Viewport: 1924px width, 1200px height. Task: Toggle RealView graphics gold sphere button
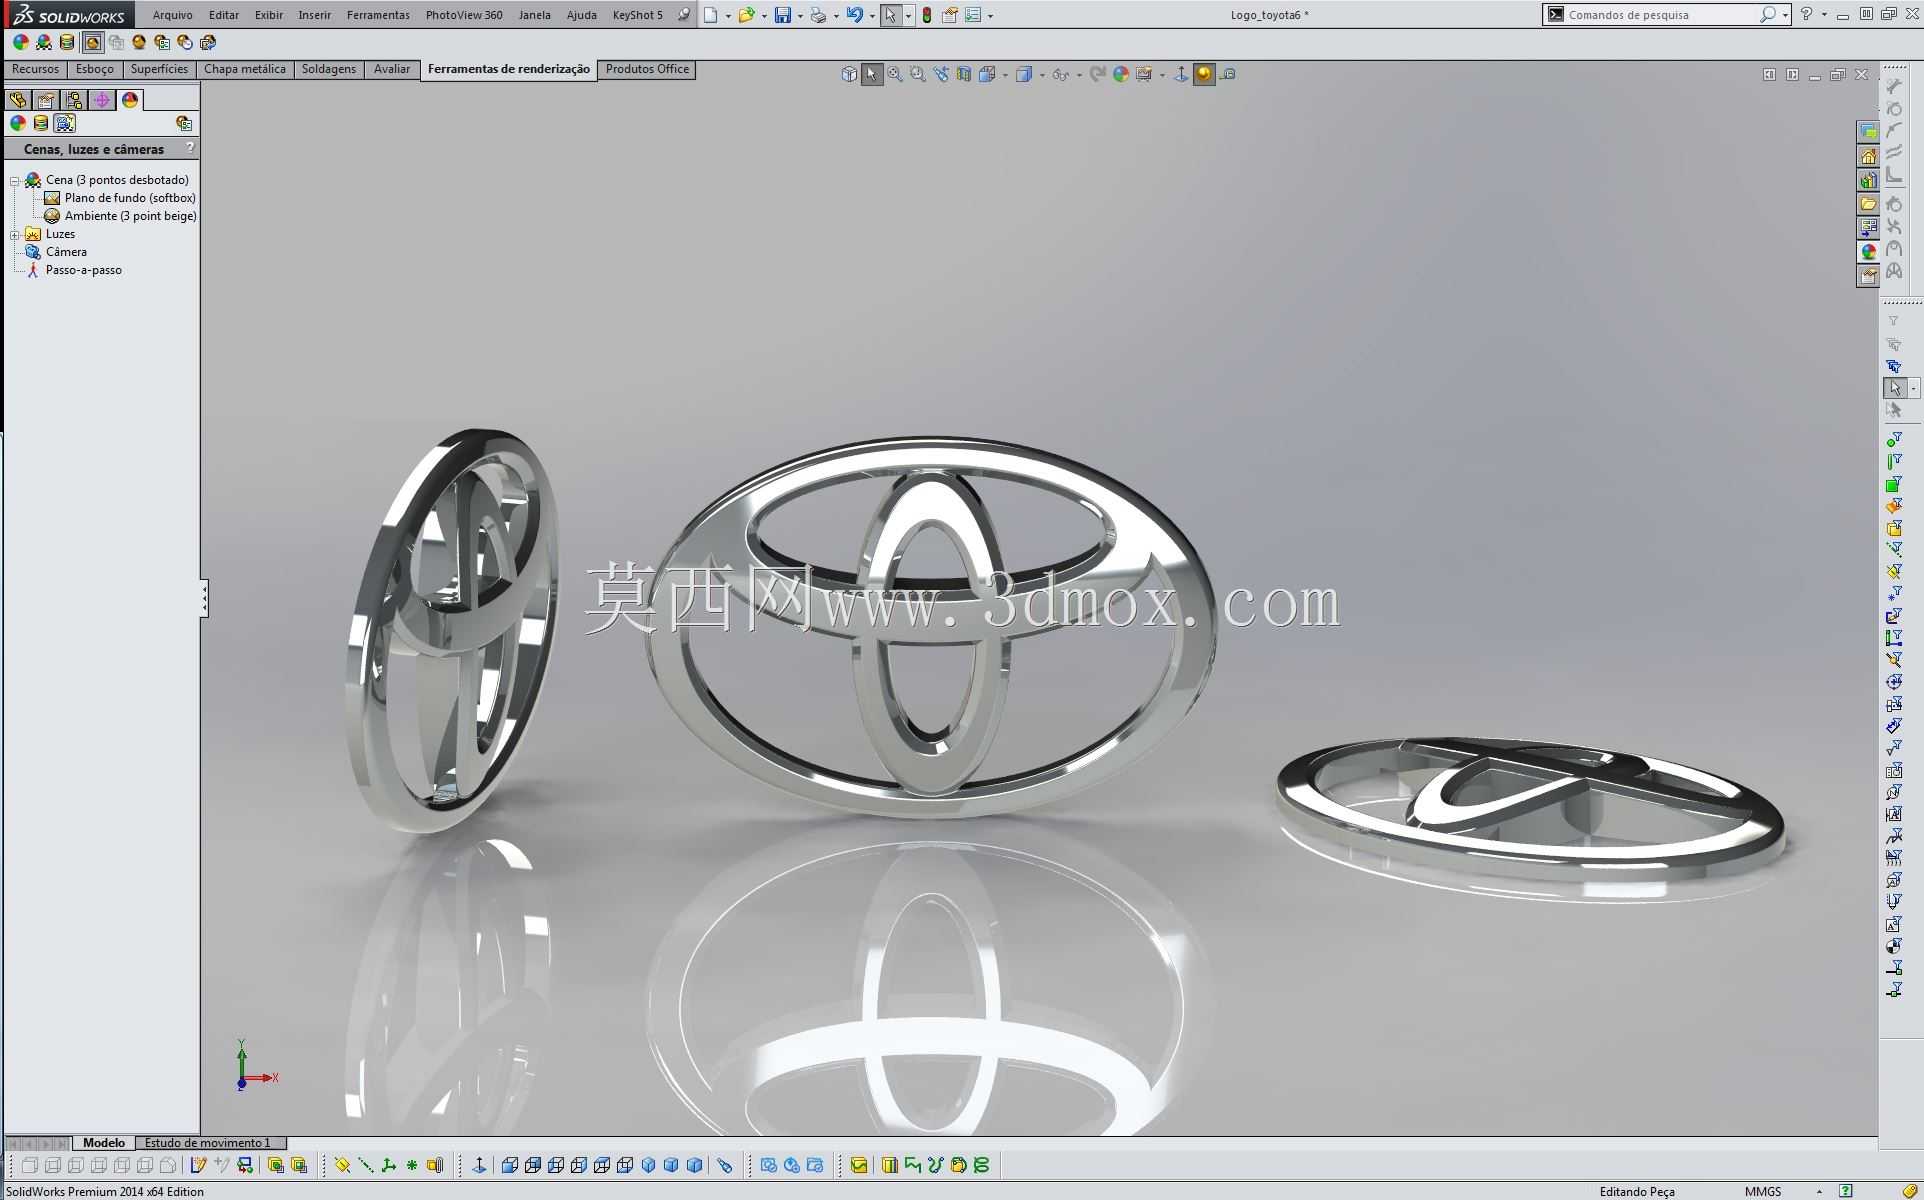(1204, 74)
